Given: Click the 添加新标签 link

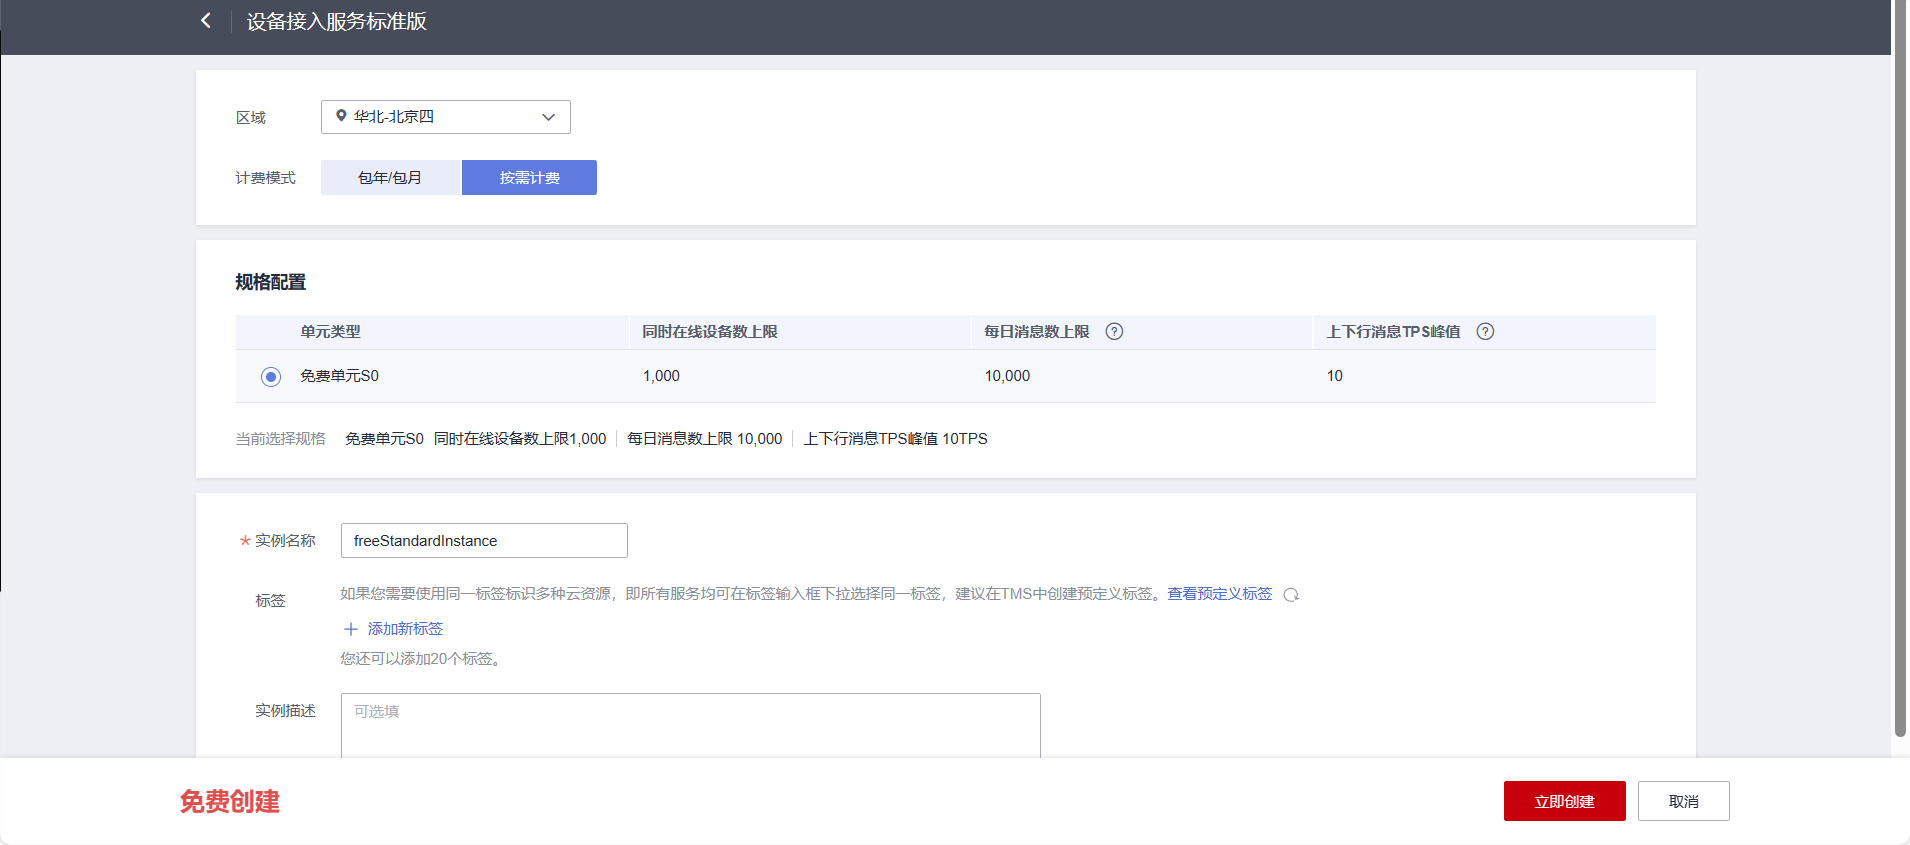Looking at the screenshot, I should tap(405, 629).
